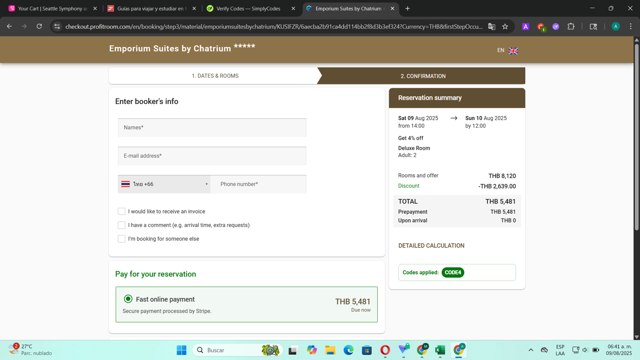Open battery icon in system tray
Image resolution: width=640 pixels, height=360 pixels.
596,350
